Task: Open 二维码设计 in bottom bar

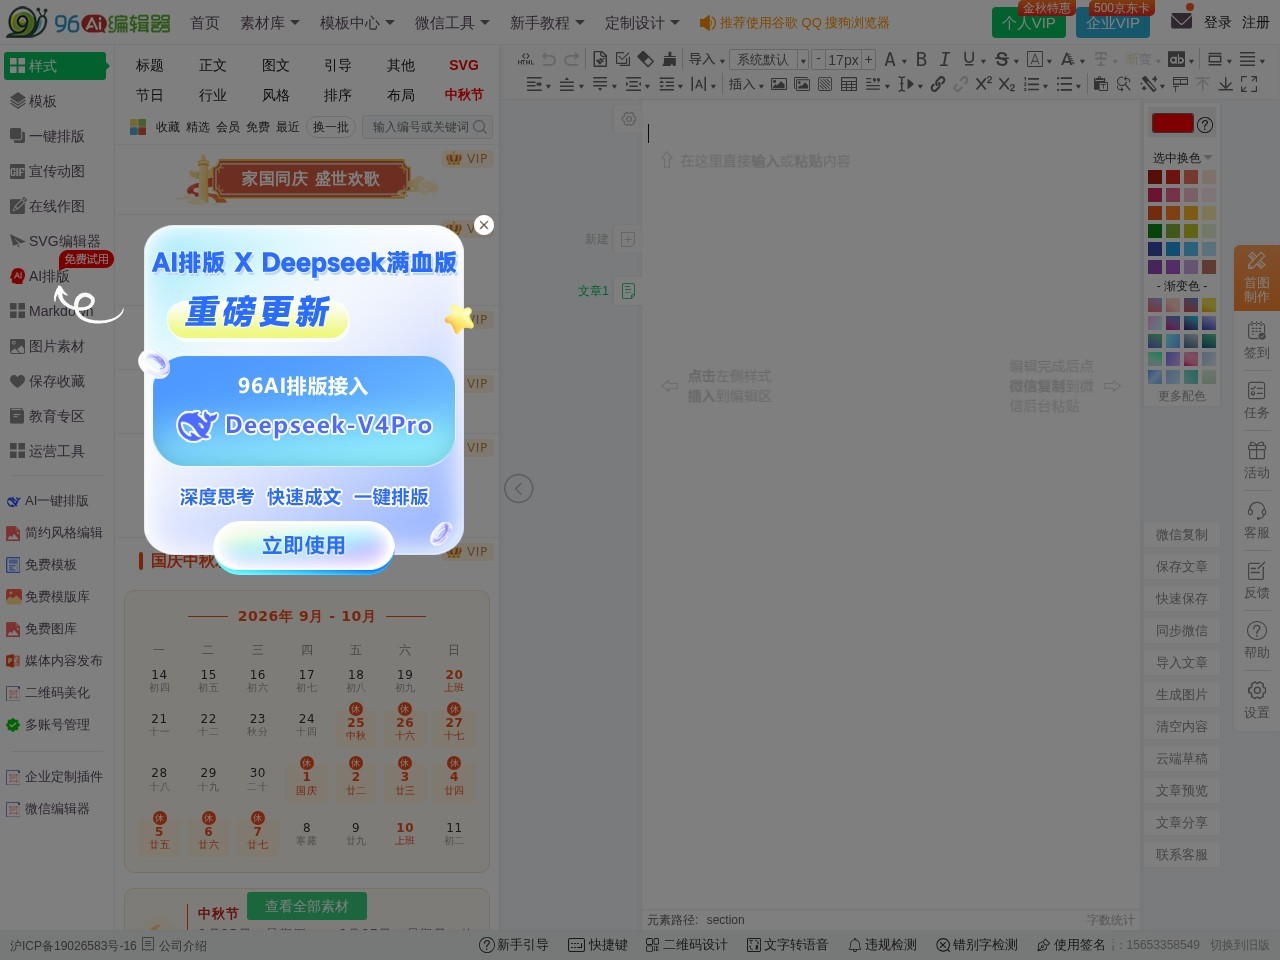Action: coord(686,945)
